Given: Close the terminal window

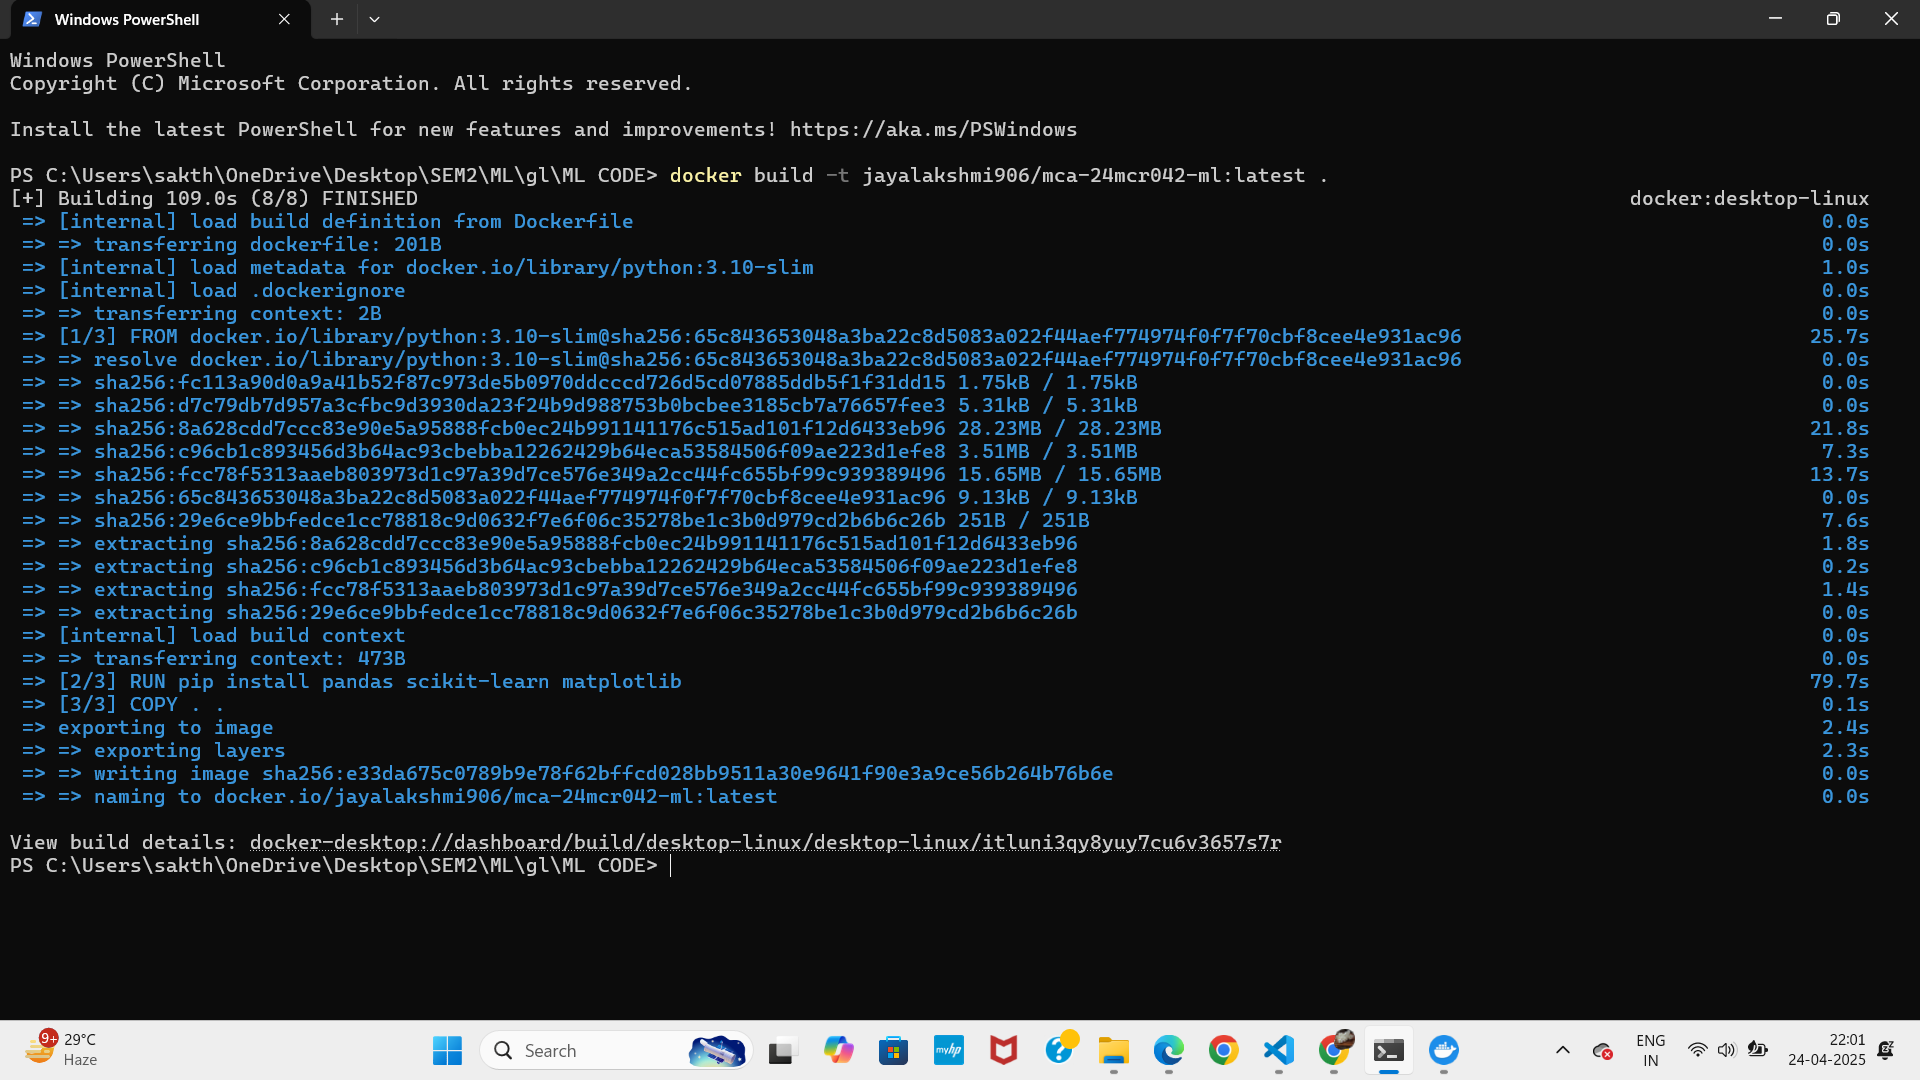Looking at the screenshot, I should click(x=1891, y=19).
